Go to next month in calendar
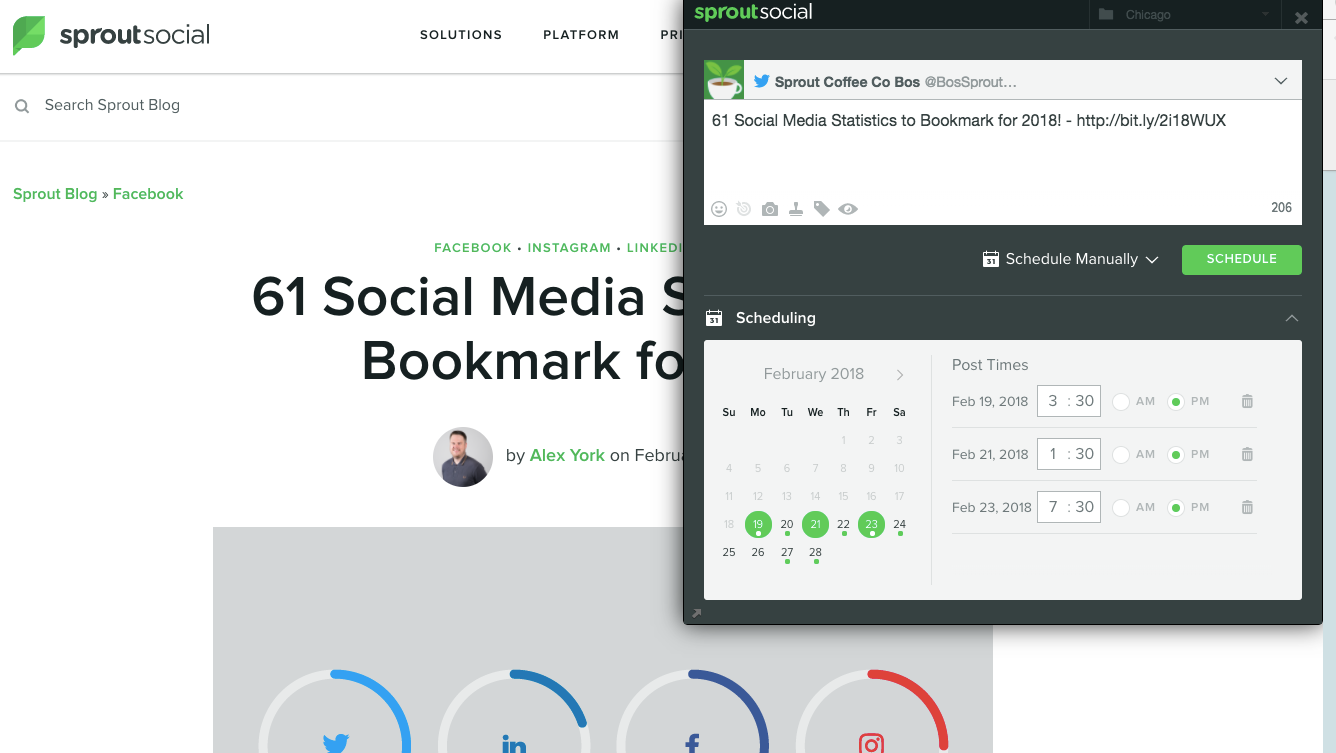Viewport: 1336px width, 753px height. pos(900,375)
